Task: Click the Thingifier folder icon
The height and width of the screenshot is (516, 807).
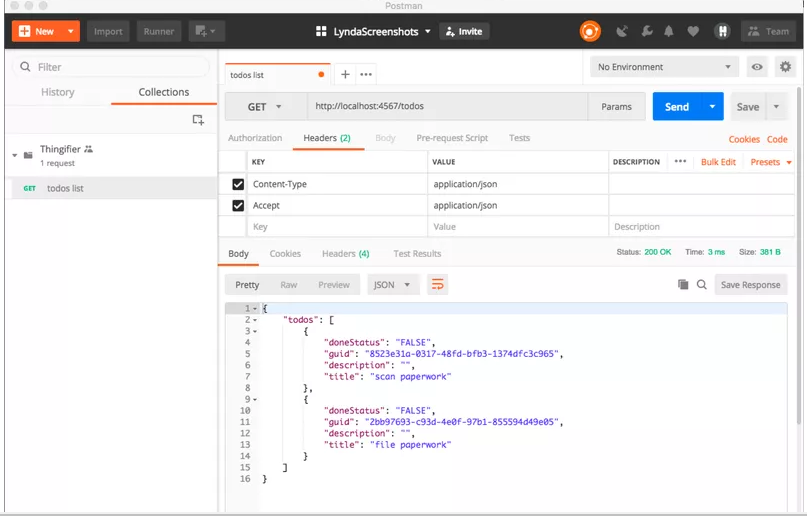Action: 28,155
